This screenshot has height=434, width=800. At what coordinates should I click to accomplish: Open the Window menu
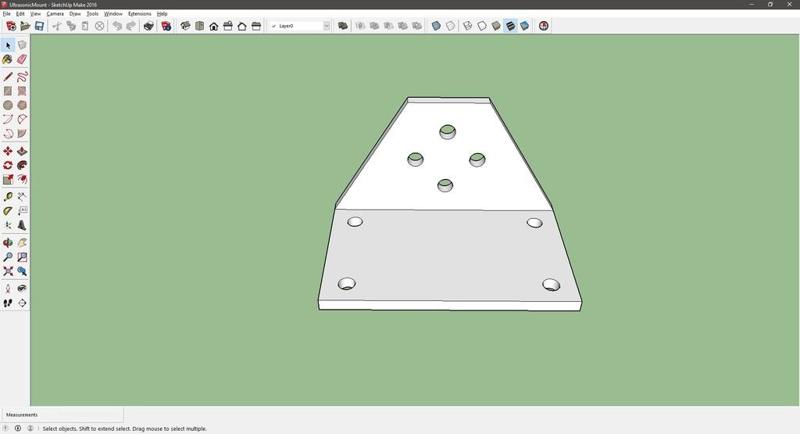tap(113, 14)
